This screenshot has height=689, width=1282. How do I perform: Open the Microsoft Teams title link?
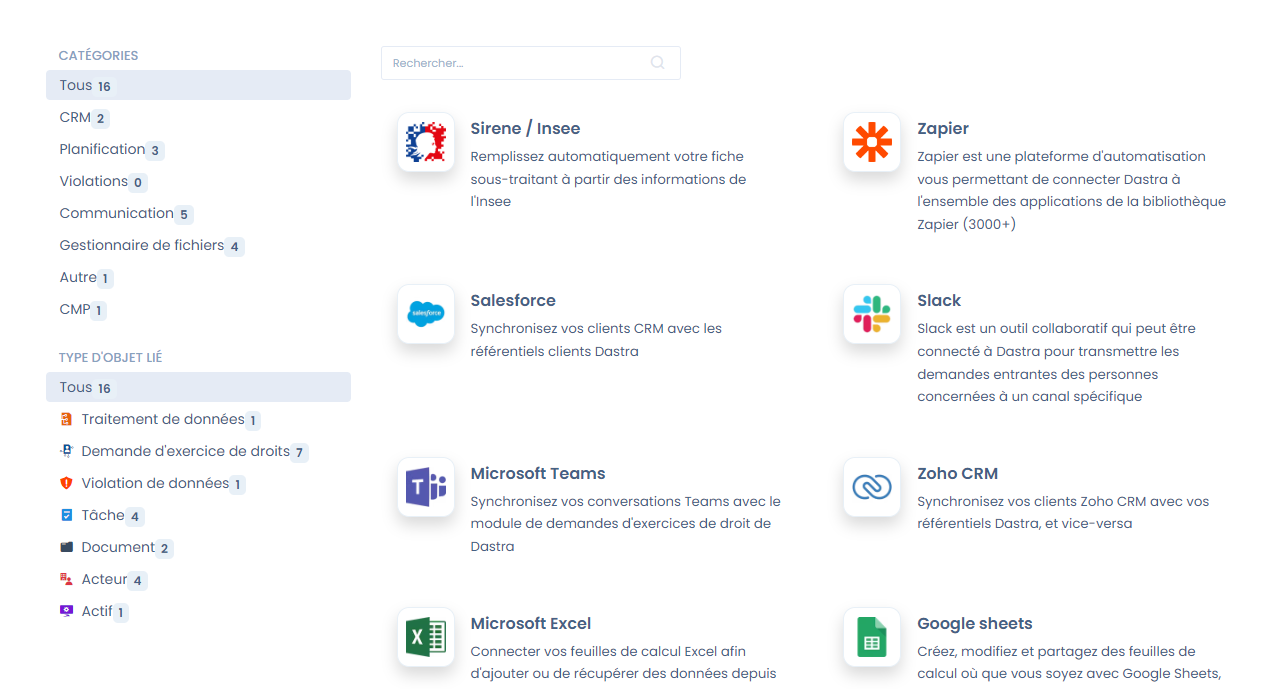538,473
